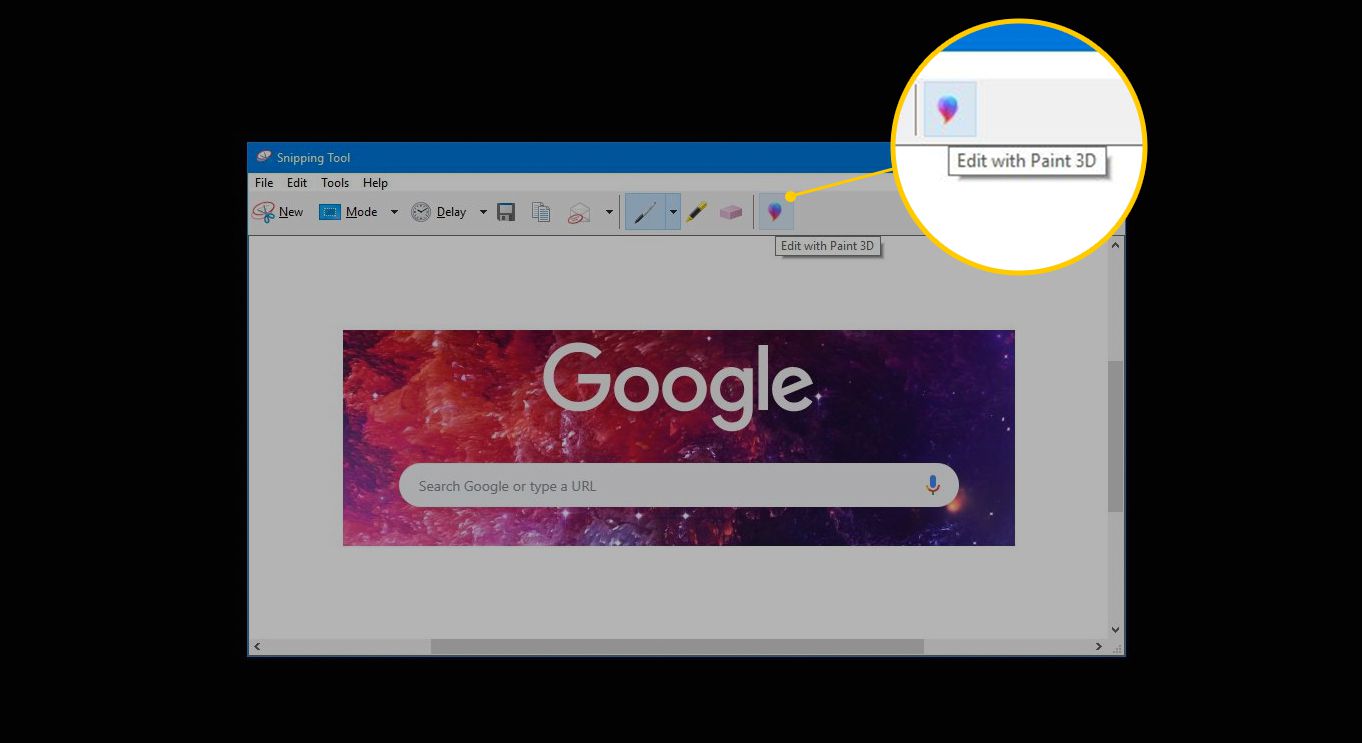Click the Mode button label
Screen dimensions: 1362x743
[361, 212]
